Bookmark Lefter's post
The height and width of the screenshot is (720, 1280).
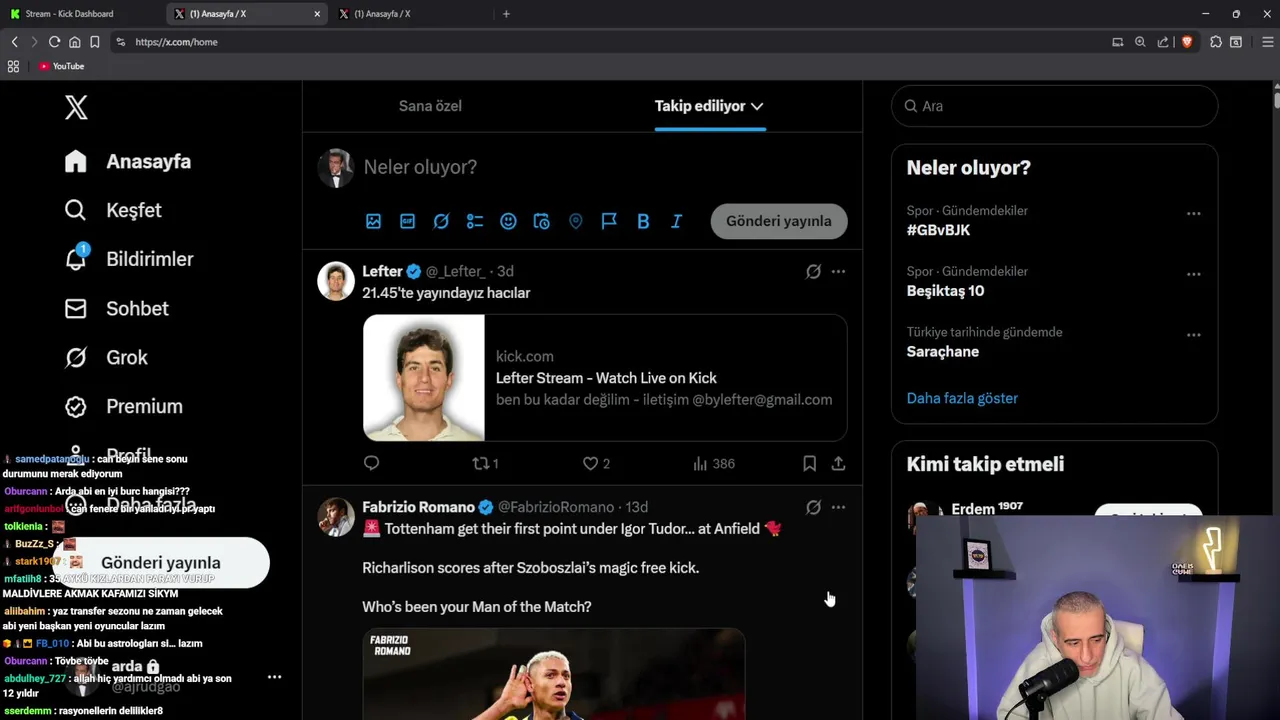coord(809,463)
